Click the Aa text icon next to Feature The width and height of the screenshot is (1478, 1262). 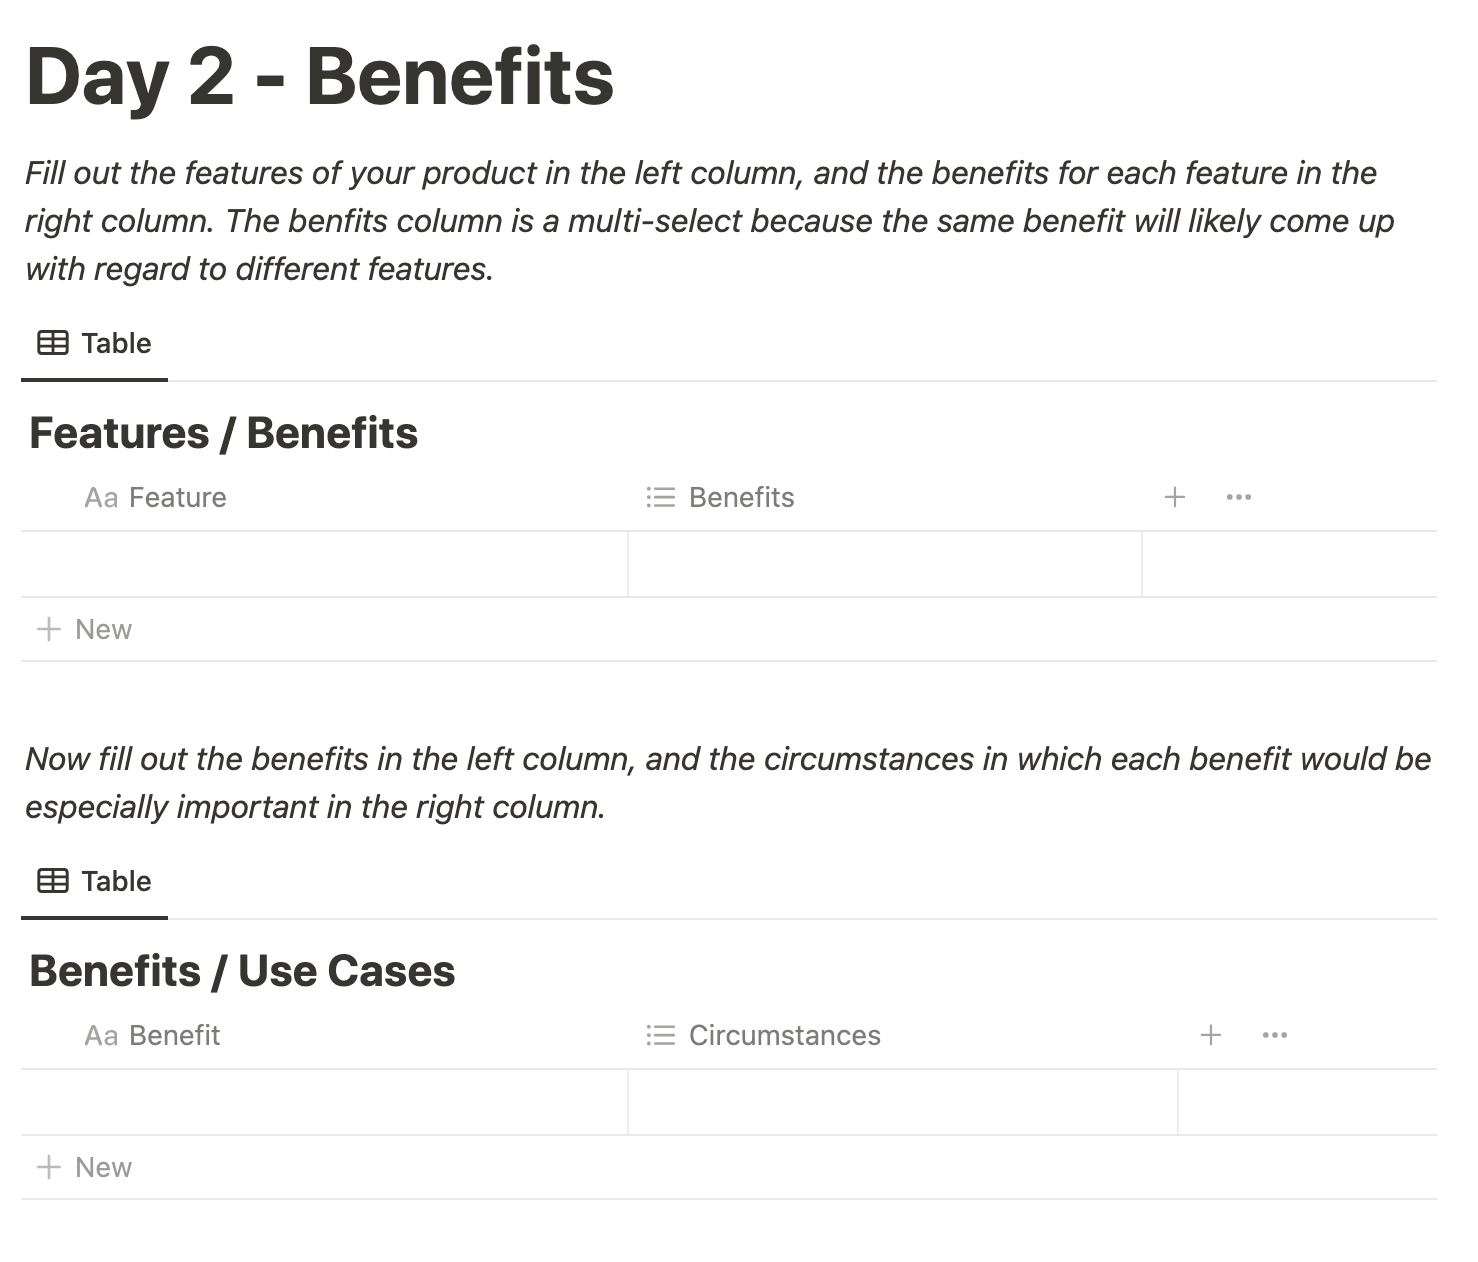(101, 498)
